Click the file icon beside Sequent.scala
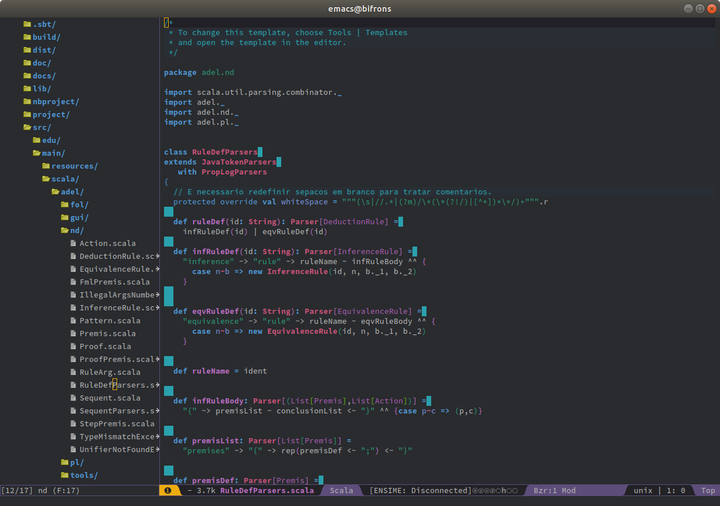The width and height of the screenshot is (720, 506). pos(73,398)
